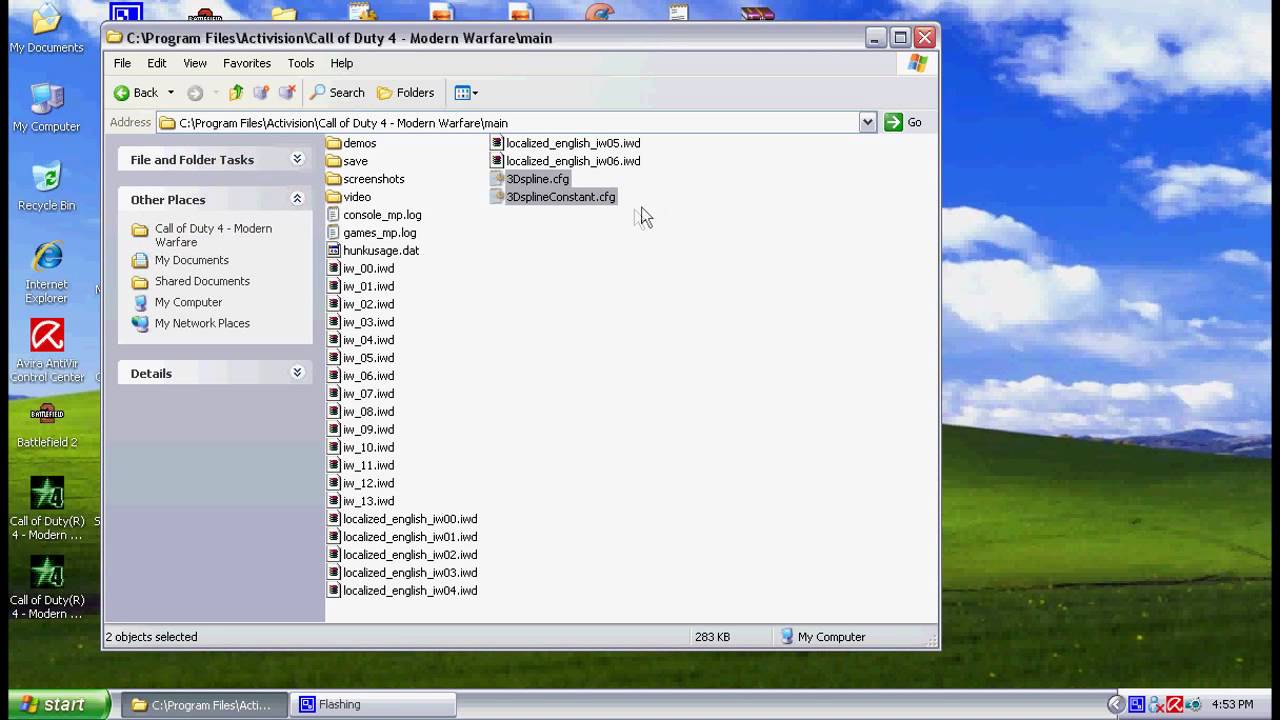Select the iw_13.iwd archive icon

point(334,501)
